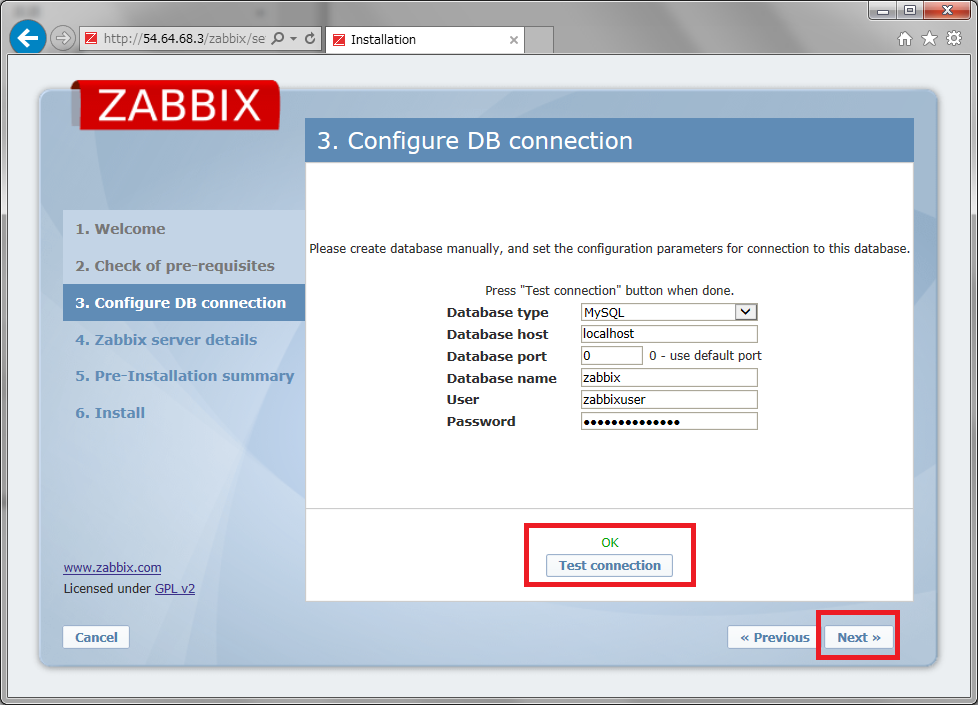Viewport: 978px width, 705px height.
Task: Open the browser home page icon
Action: [x=904, y=39]
